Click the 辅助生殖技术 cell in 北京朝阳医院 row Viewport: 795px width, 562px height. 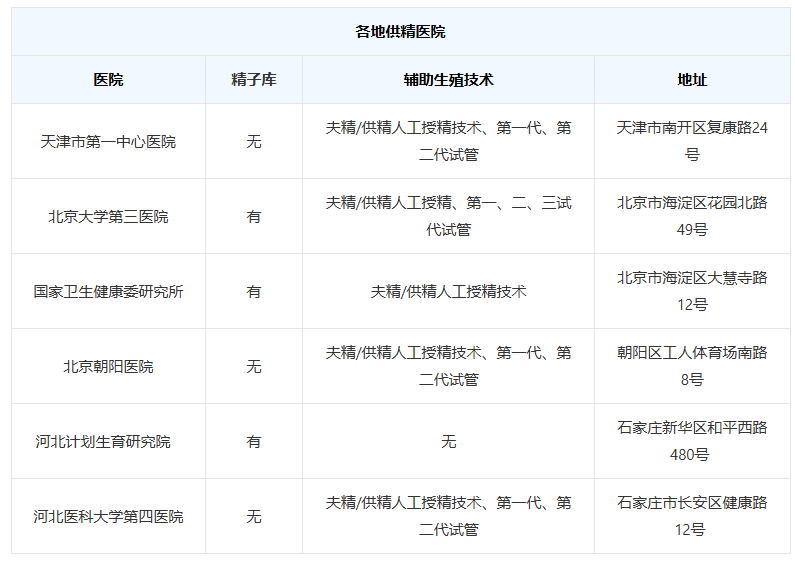(x=448, y=366)
